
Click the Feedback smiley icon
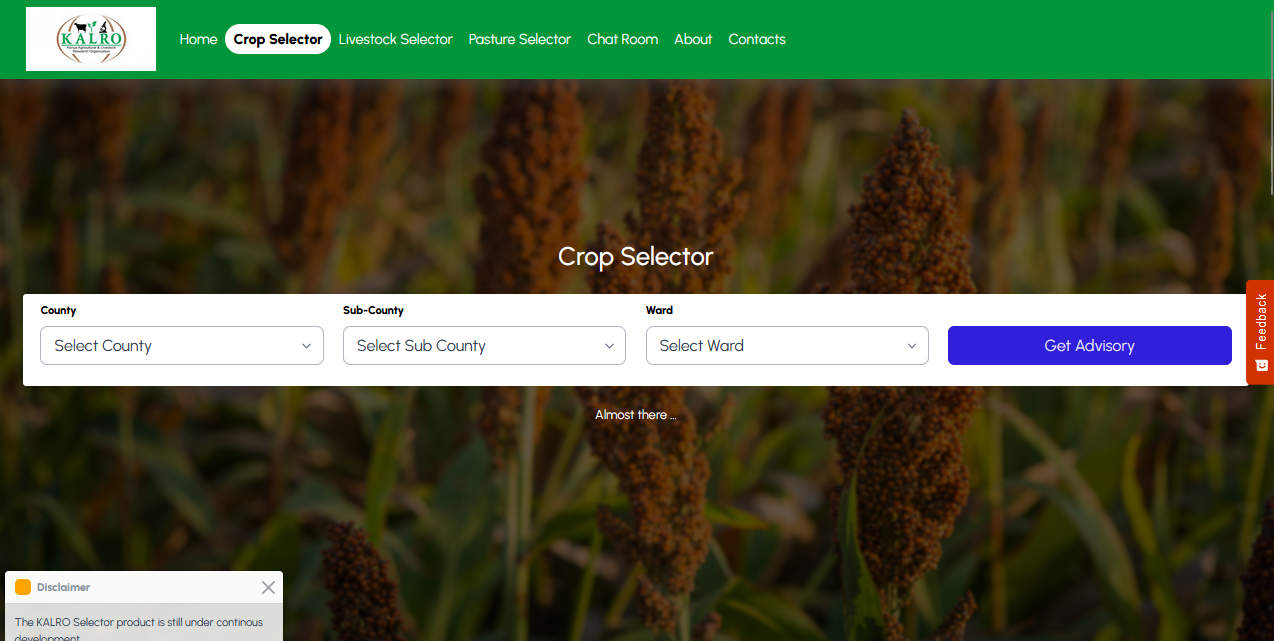1261,365
